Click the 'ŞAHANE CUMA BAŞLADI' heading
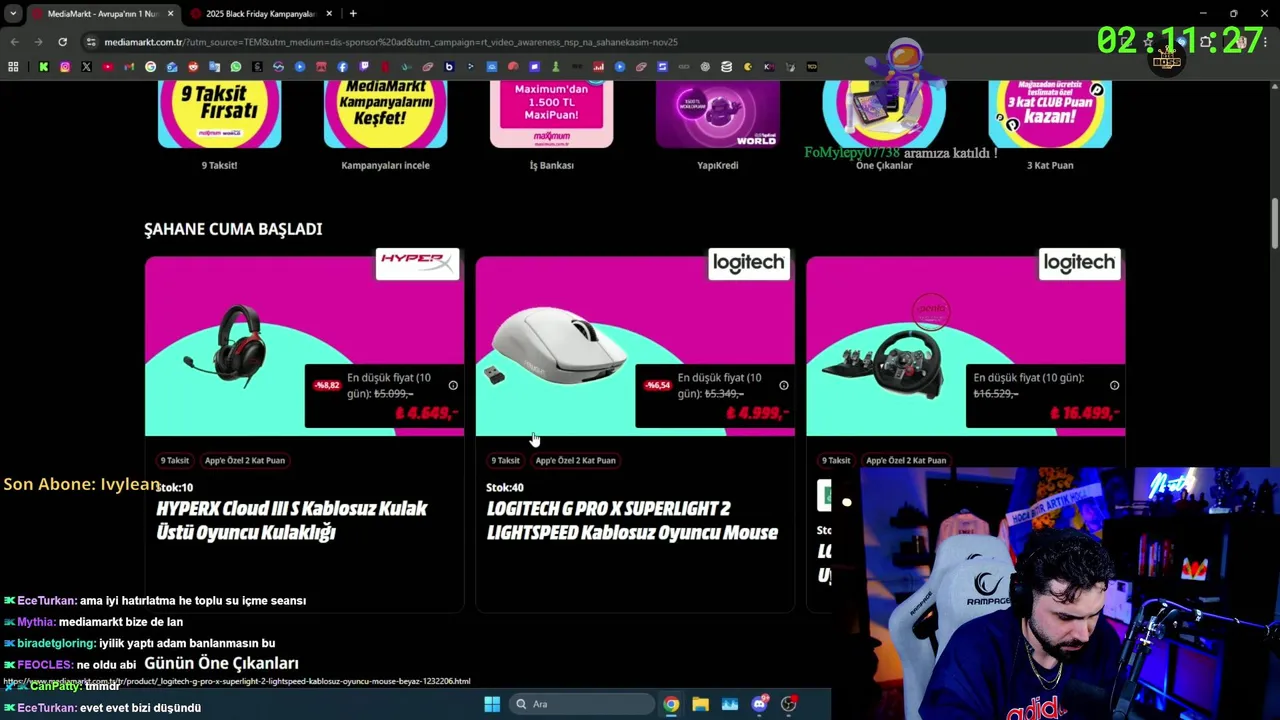Image resolution: width=1280 pixels, height=720 pixels. (x=233, y=229)
